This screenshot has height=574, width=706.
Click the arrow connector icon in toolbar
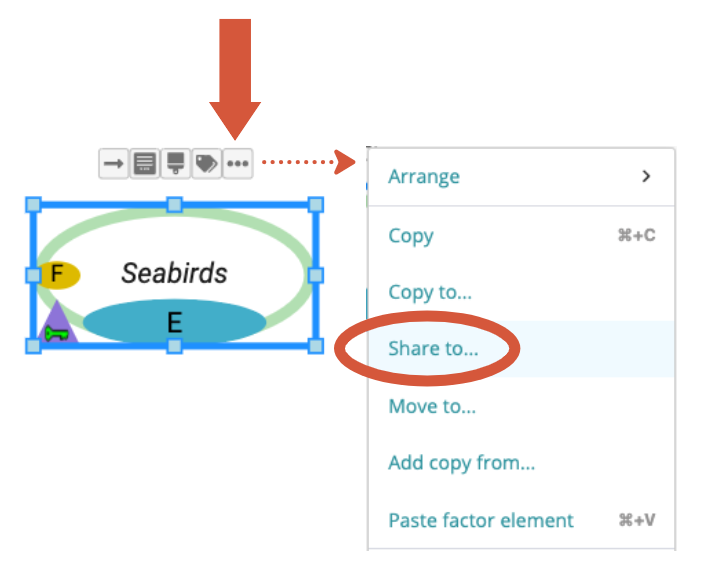(114, 164)
